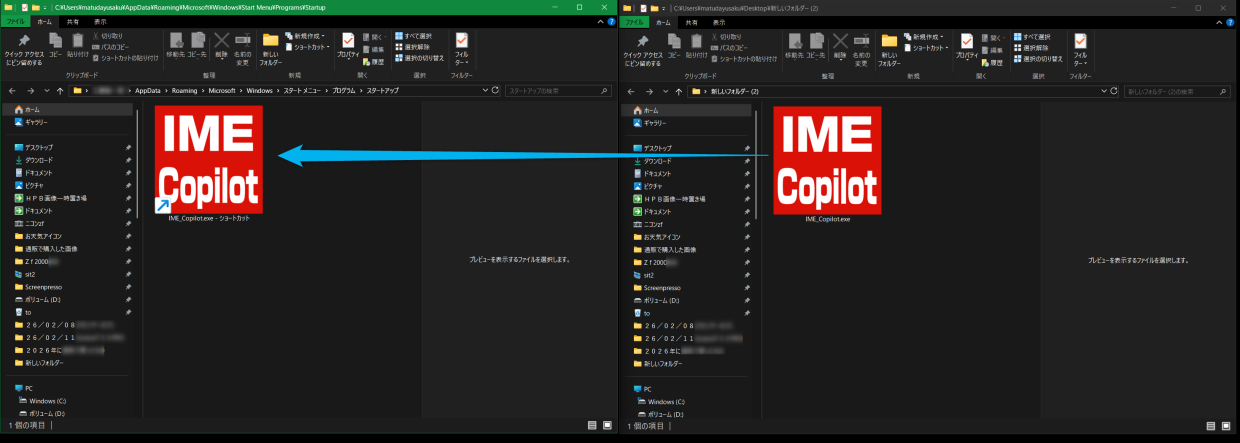Switch to details view in left window status bar
The height and width of the screenshot is (443, 1240).
(593, 425)
